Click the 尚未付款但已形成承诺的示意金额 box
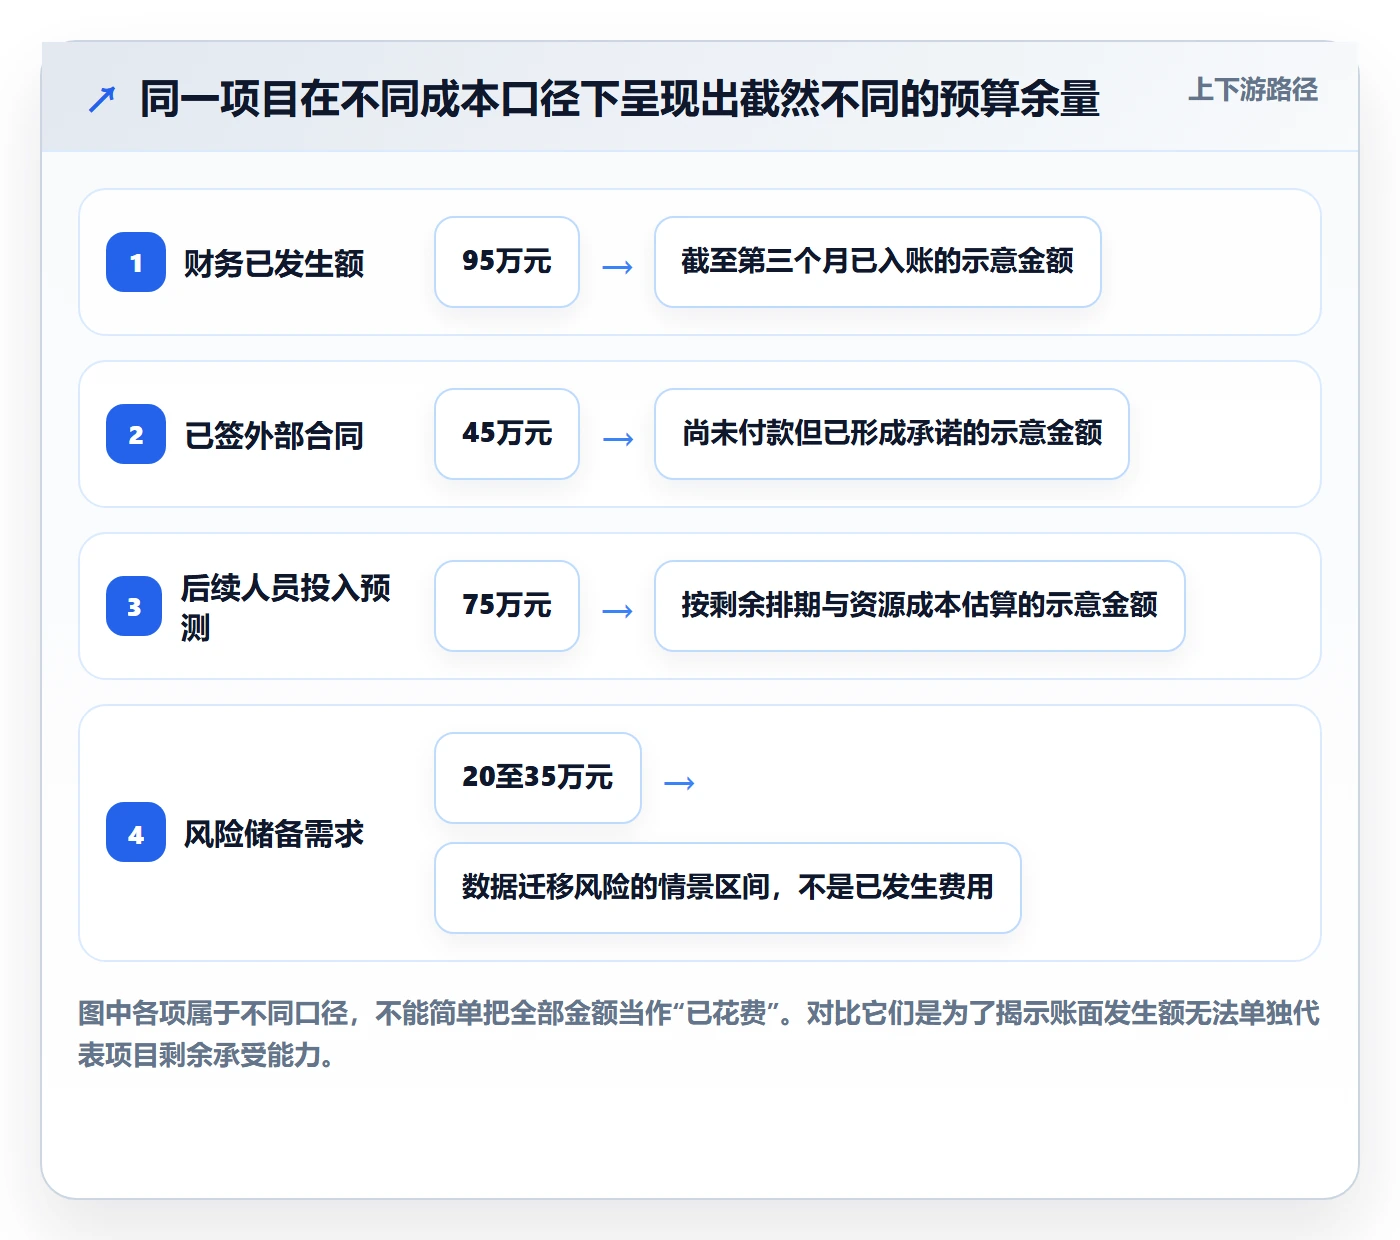 coord(892,434)
